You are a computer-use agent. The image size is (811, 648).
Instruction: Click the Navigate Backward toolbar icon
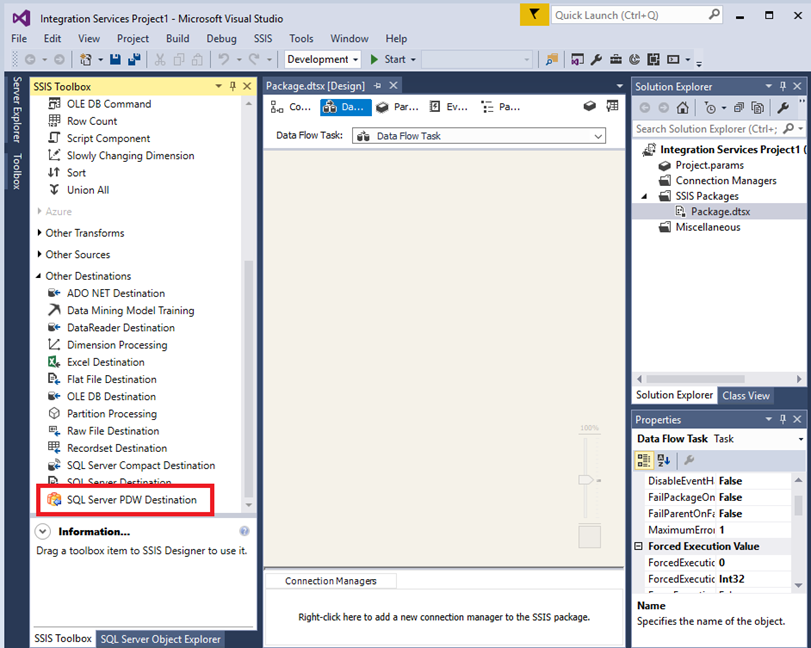[x=31, y=59]
